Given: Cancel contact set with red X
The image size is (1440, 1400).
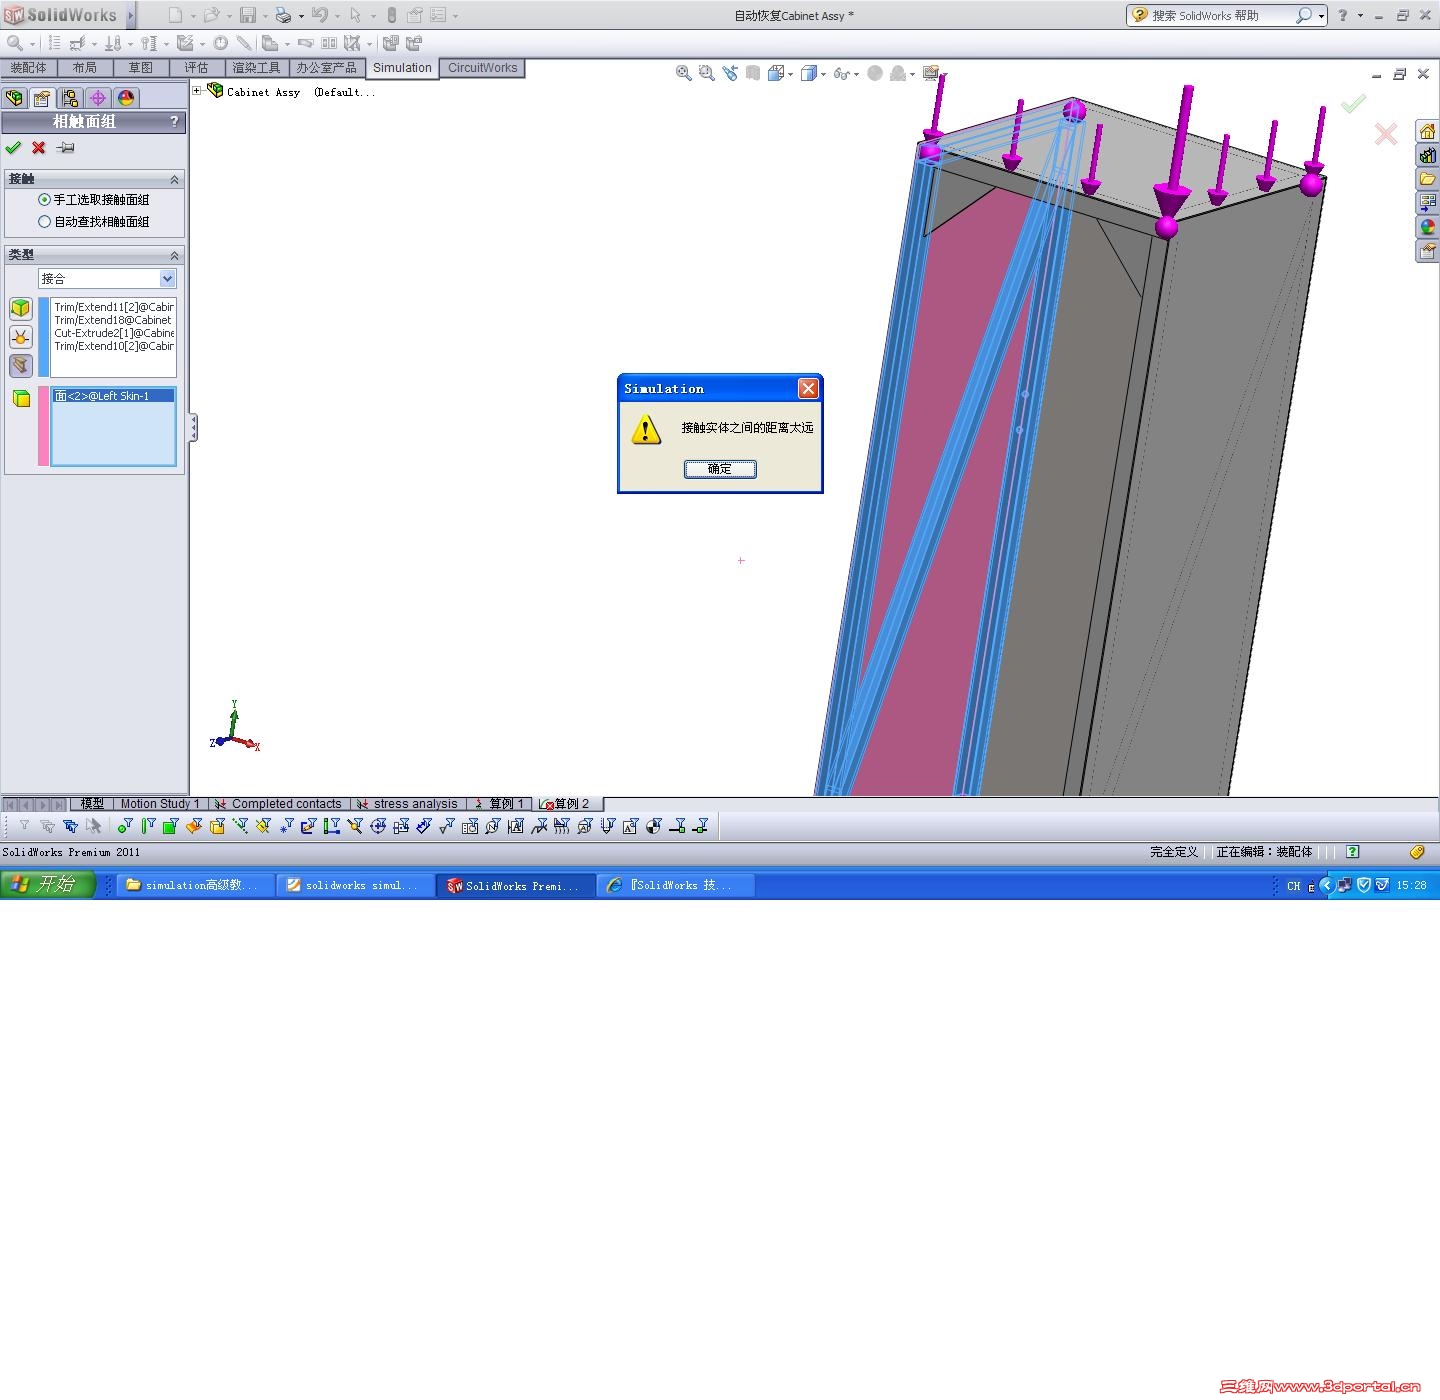Looking at the screenshot, I should click(x=39, y=148).
